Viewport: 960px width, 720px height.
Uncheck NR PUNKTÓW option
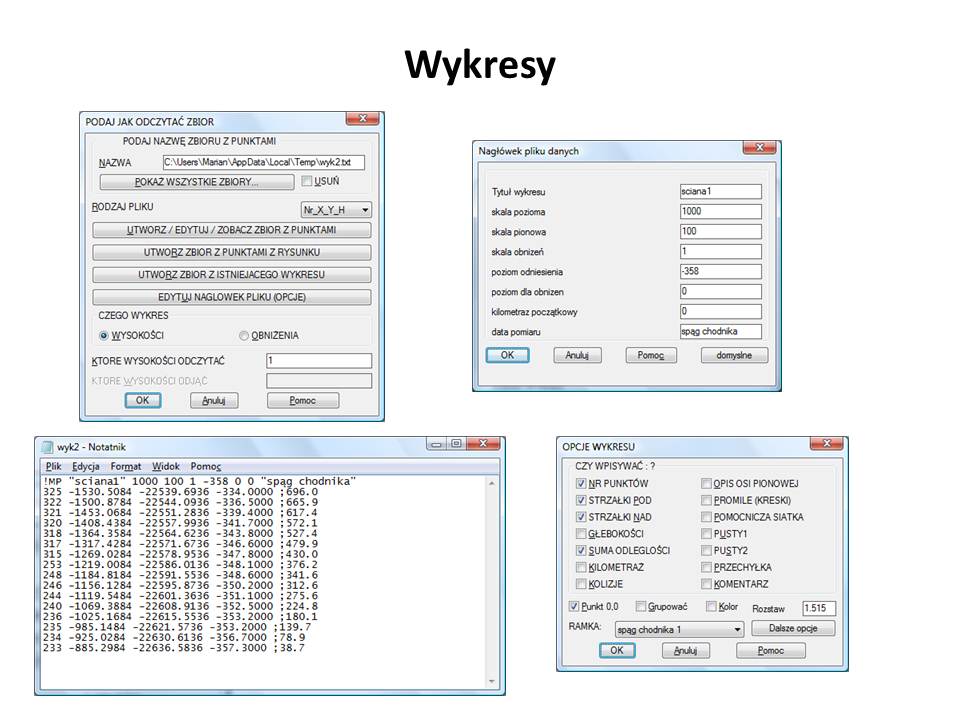[x=581, y=484]
